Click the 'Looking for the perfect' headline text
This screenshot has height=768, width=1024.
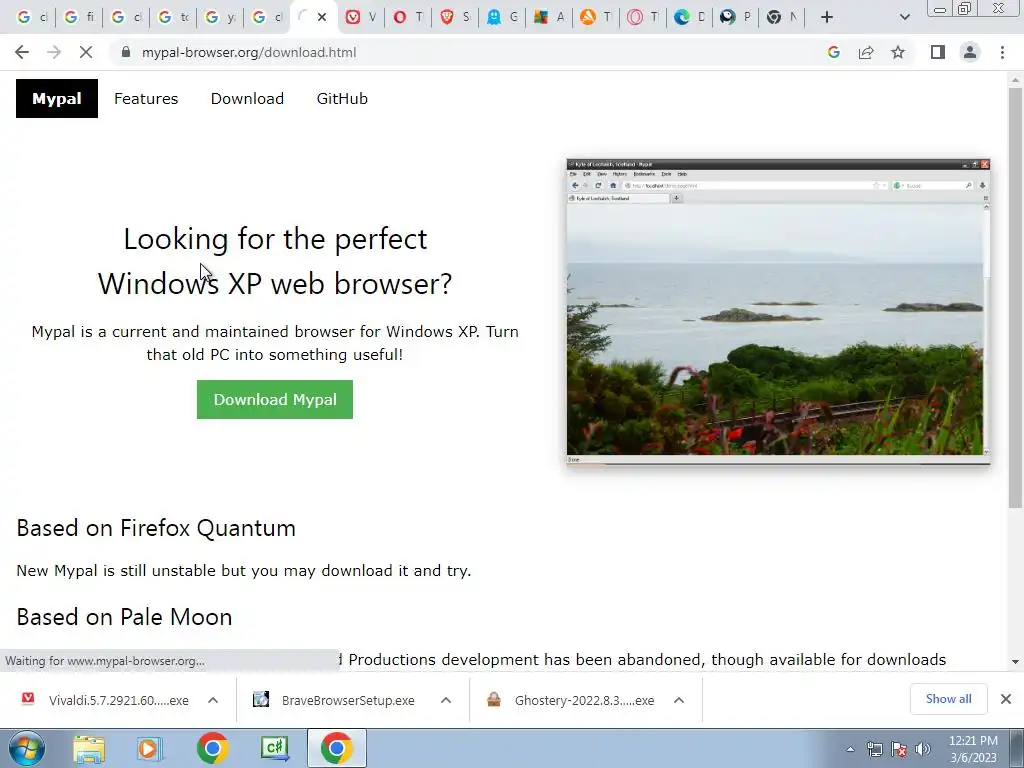tap(275, 239)
